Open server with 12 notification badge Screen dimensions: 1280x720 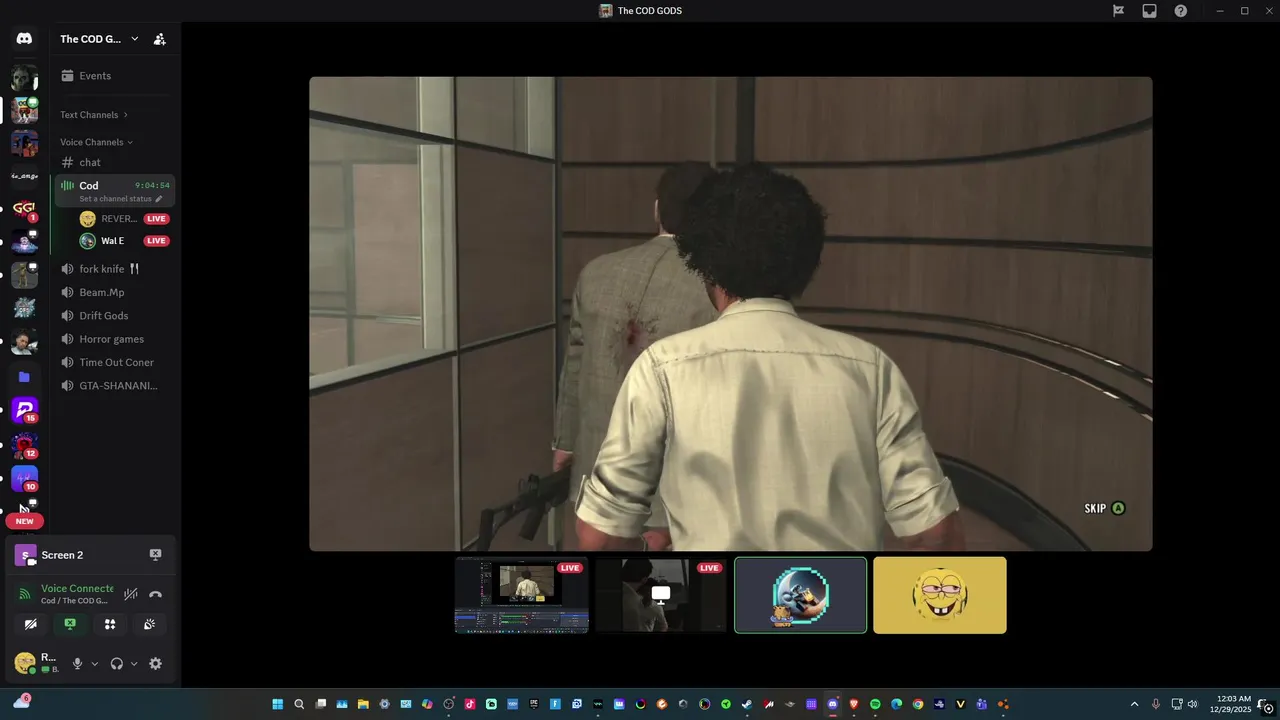point(24,445)
